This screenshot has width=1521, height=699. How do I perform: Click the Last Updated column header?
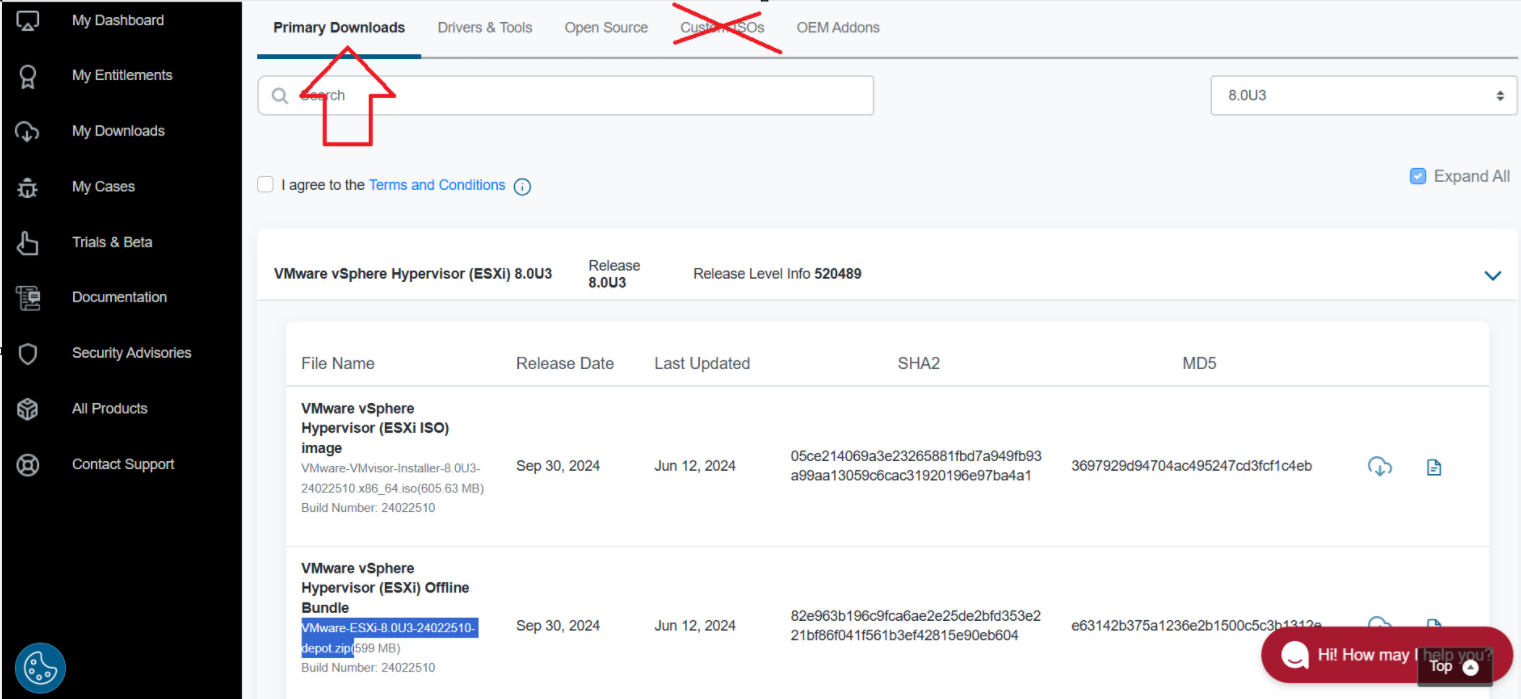pyautogui.click(x=702, y=364)
